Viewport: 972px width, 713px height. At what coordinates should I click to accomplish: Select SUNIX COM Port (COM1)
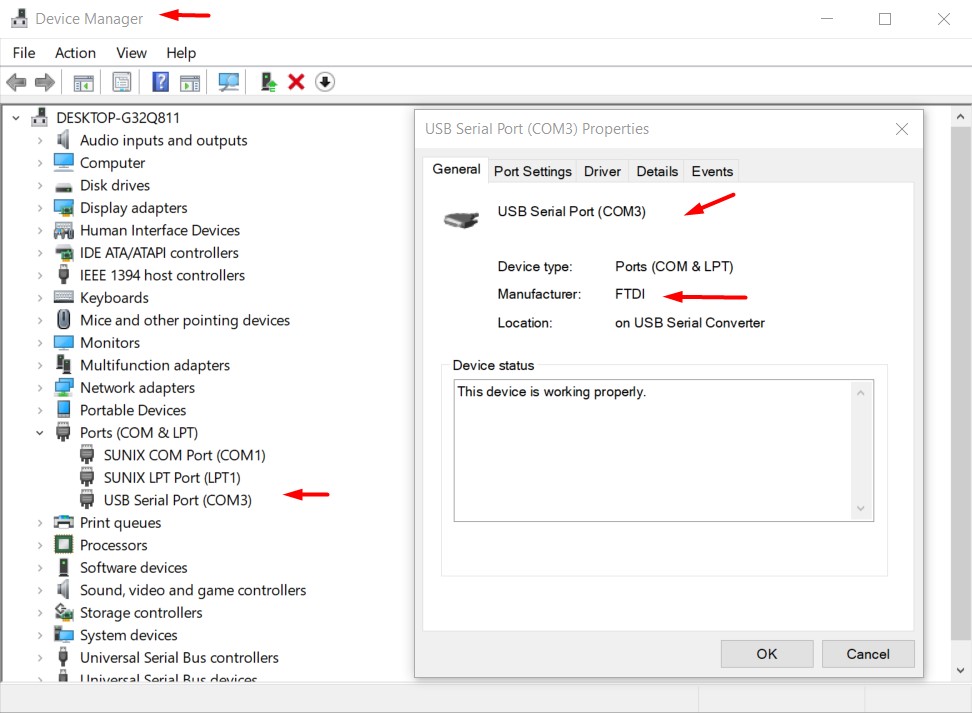[x=184, y=455]
